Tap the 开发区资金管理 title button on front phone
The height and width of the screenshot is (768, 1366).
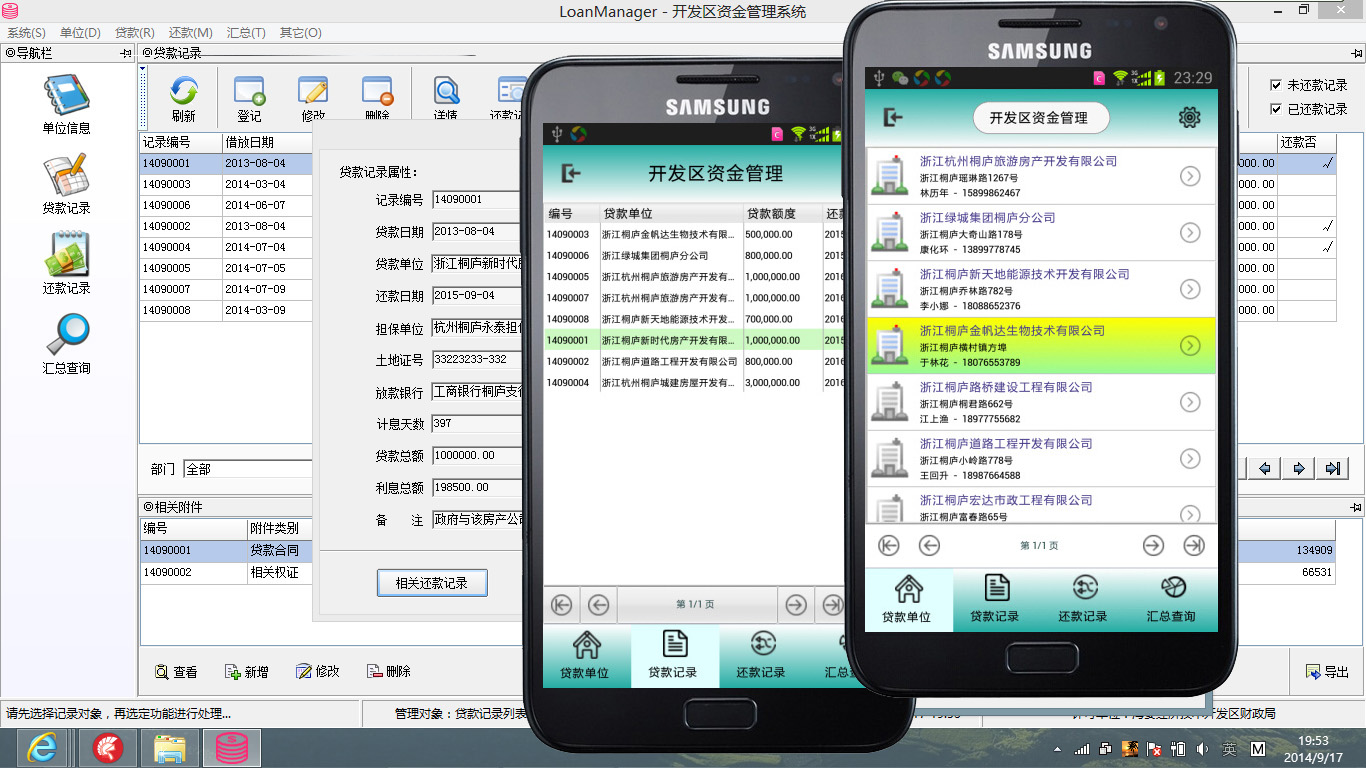(x=1040, y=118)
